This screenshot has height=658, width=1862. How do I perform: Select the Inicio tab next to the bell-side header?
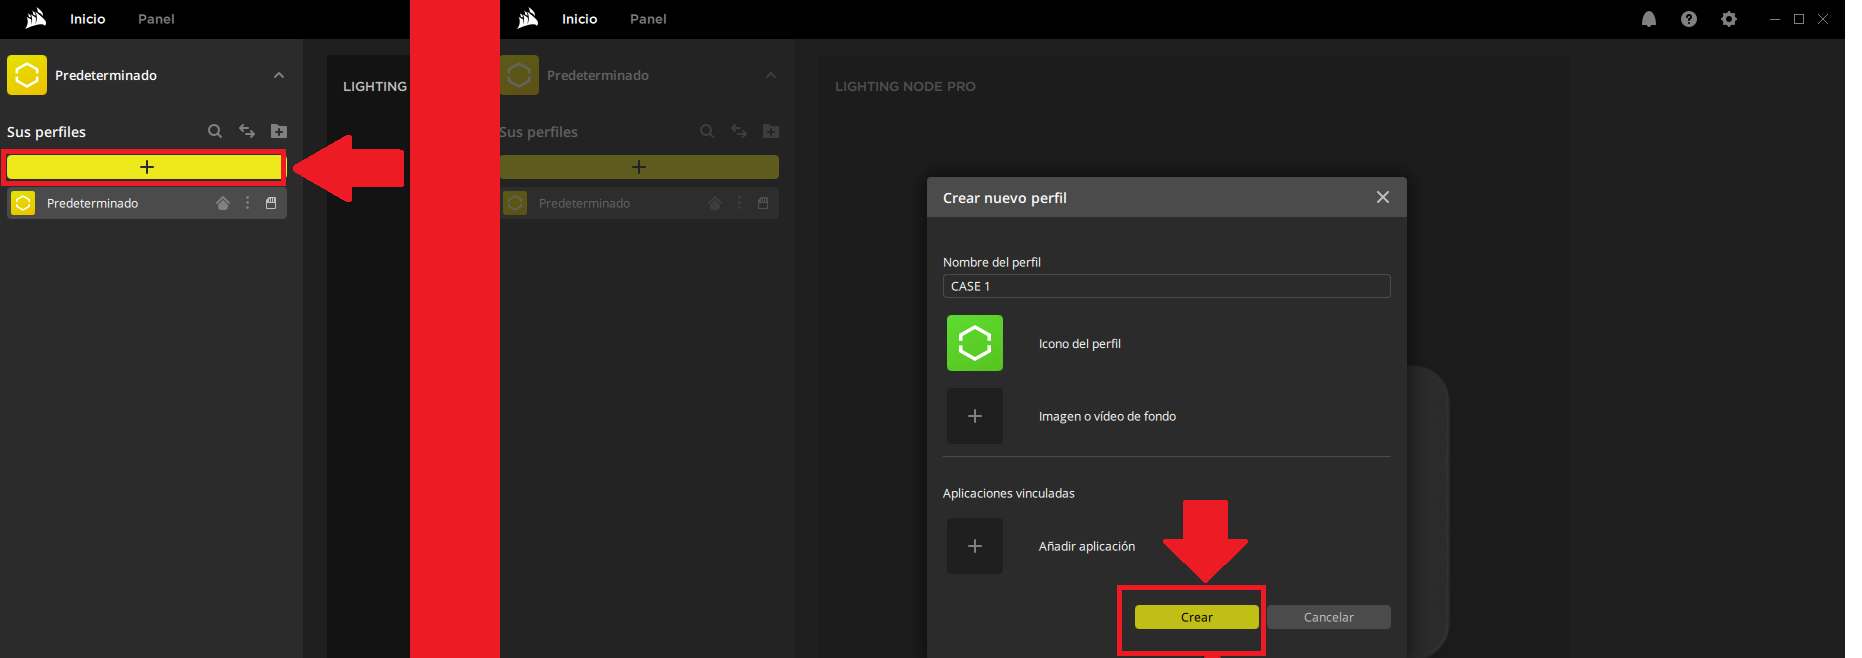pos(579,19)
